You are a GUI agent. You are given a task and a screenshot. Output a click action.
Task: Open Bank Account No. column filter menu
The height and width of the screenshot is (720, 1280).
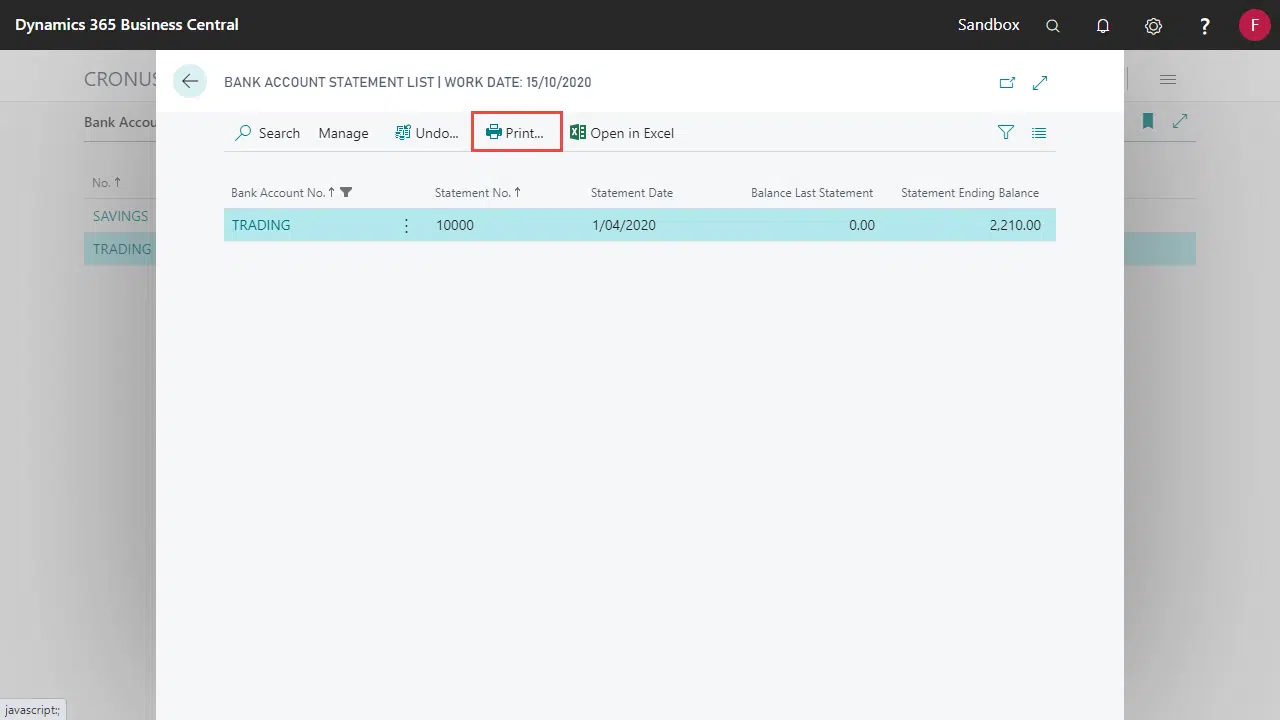[346, 193]
